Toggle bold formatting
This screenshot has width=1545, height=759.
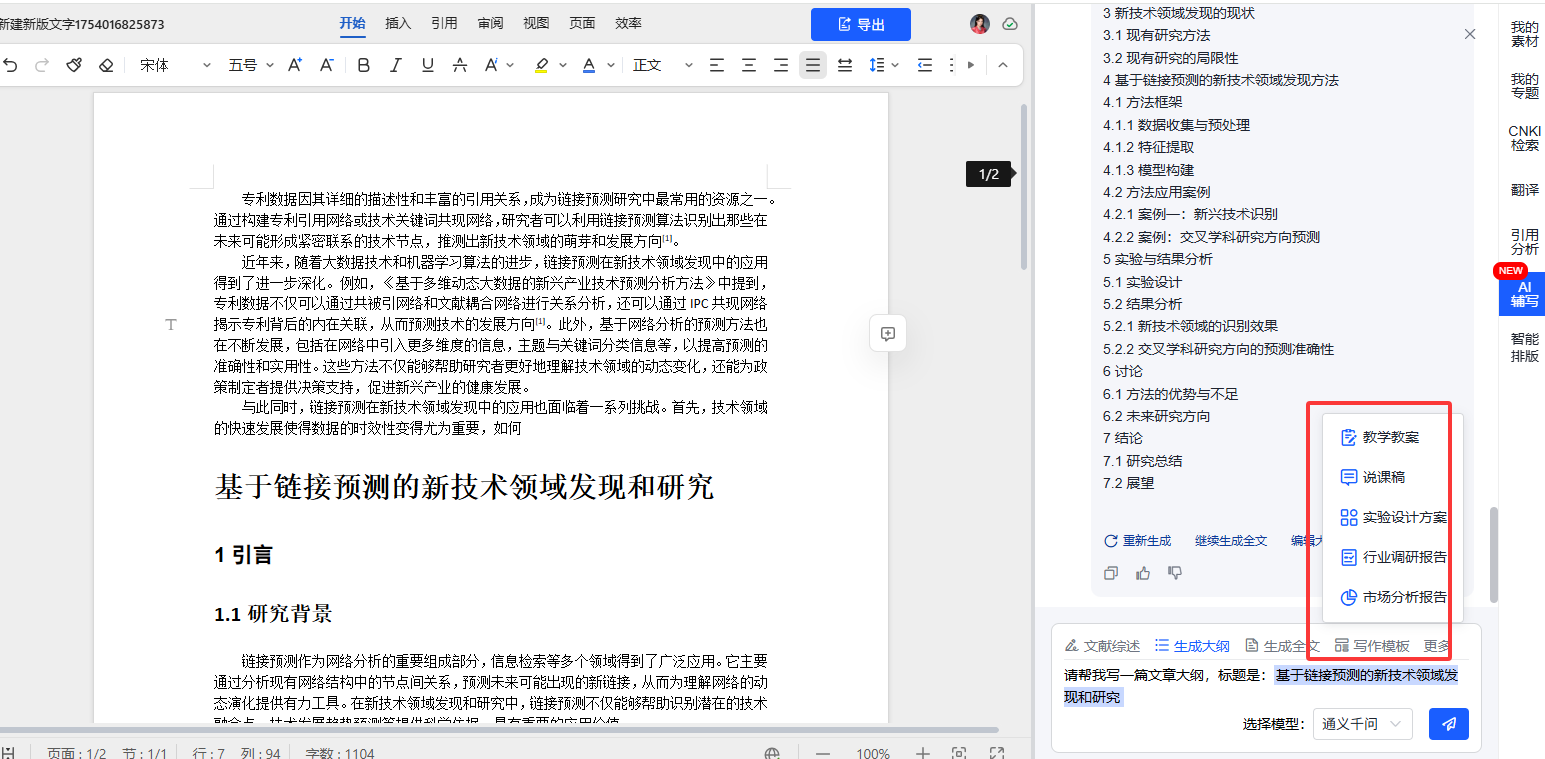(x=363, y=65)
